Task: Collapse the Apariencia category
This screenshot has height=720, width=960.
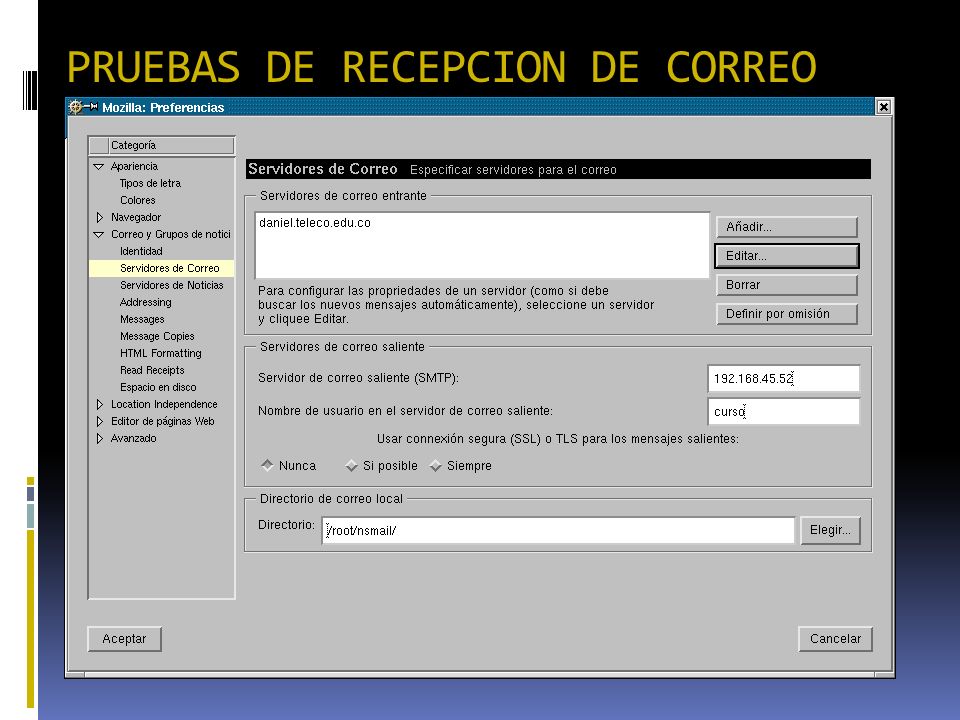Action: [x=99, y=167]
